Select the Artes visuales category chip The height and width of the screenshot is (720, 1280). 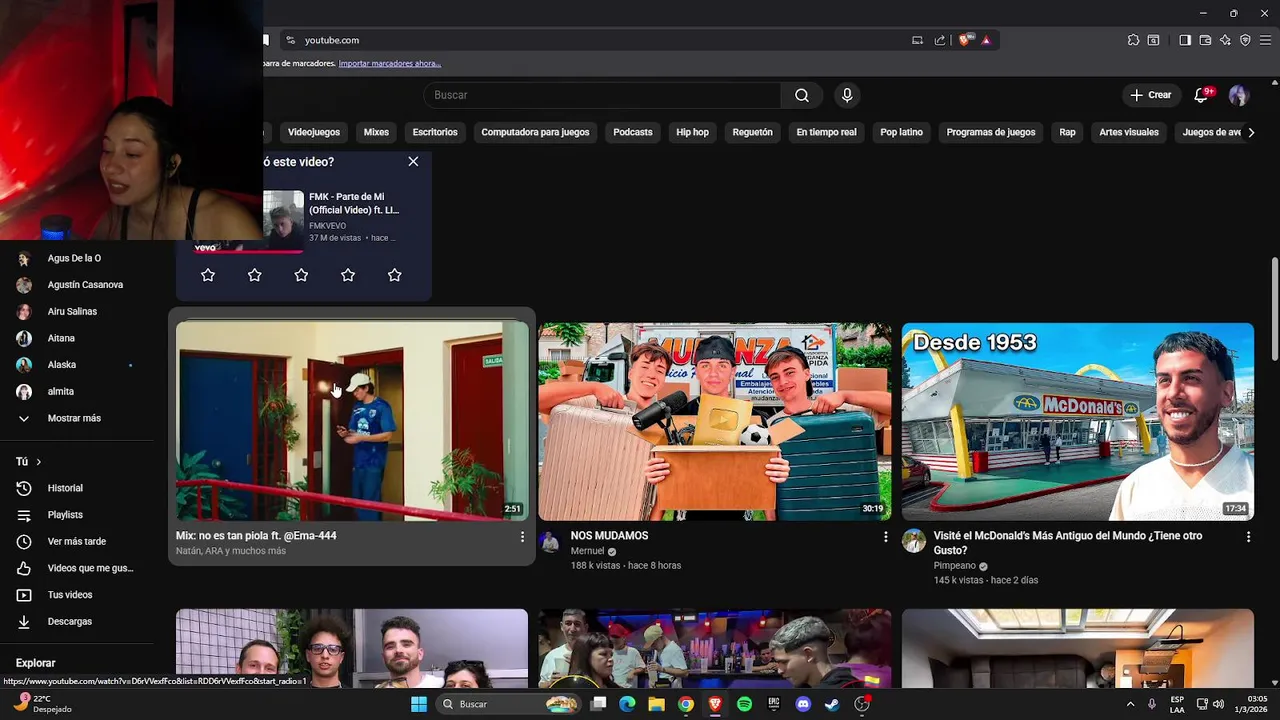[x=1129, y=132]
